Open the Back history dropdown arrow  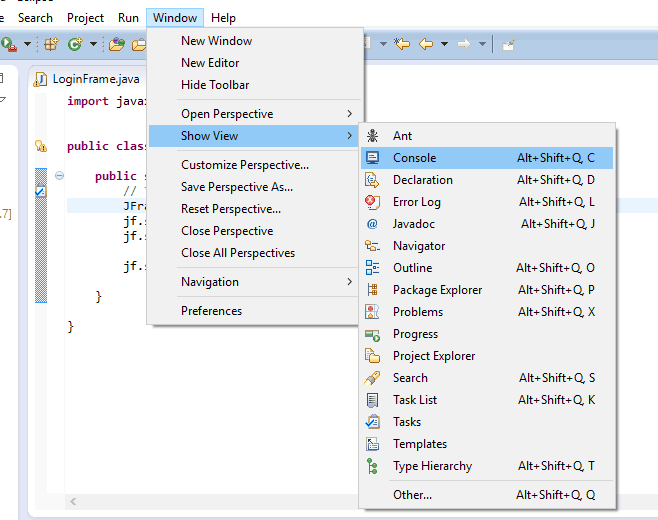pos(444,44)
